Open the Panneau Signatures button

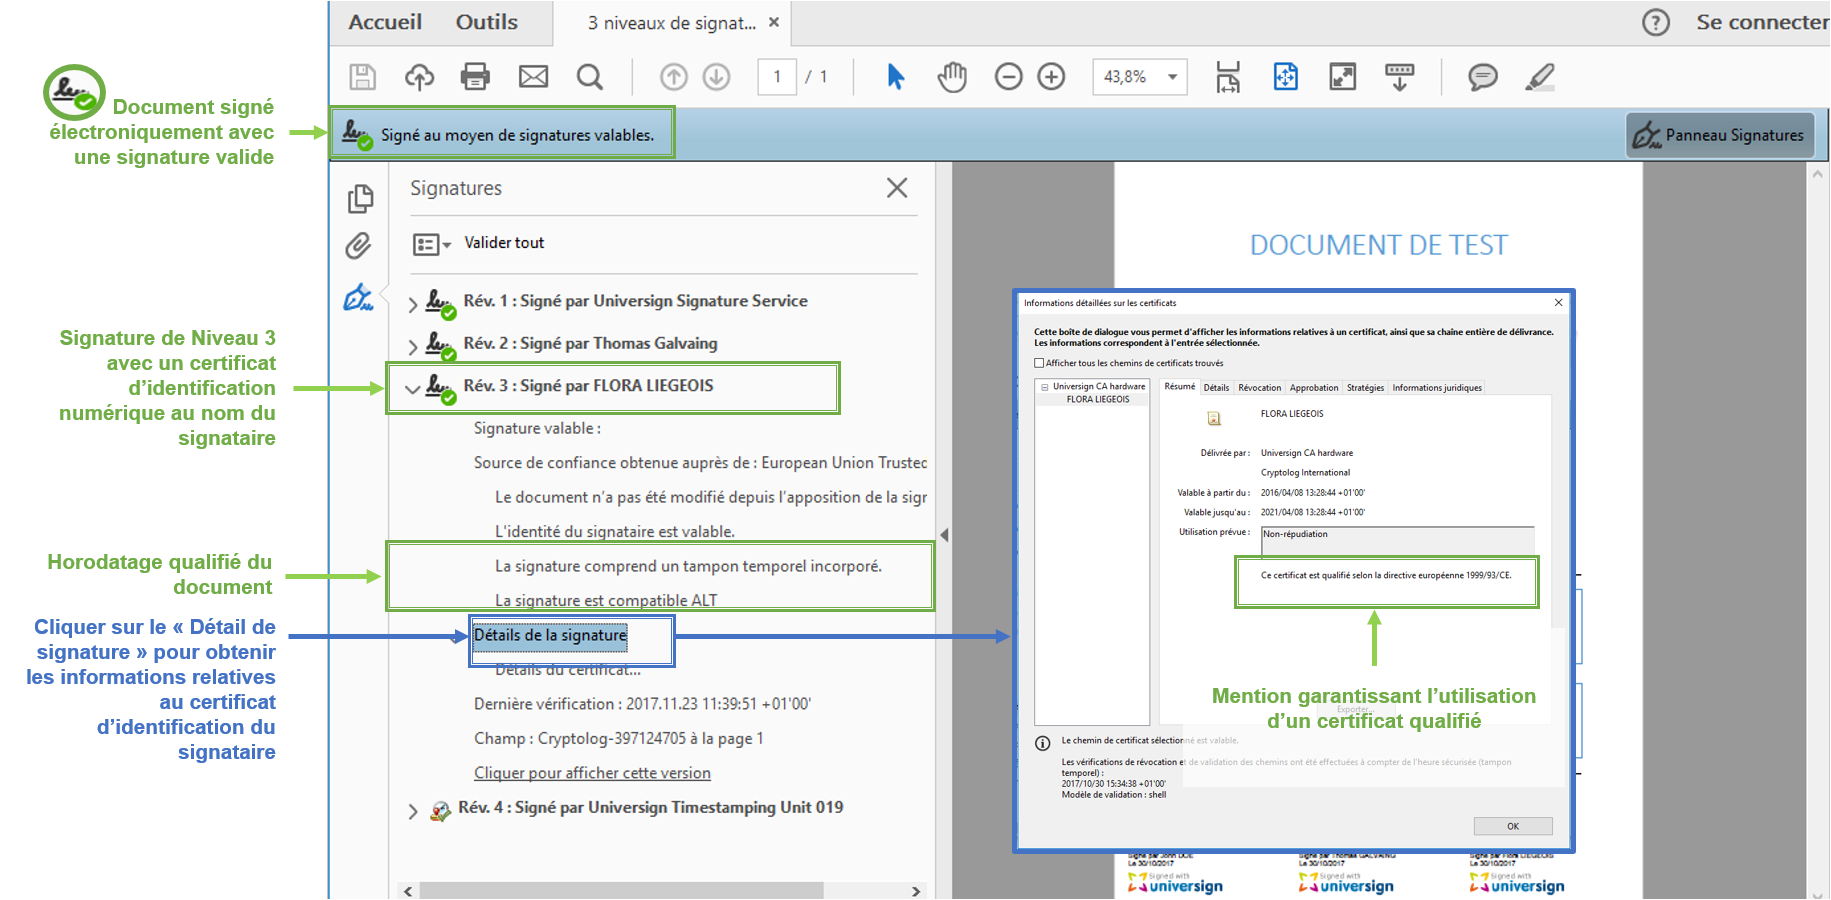[1720, 135]
